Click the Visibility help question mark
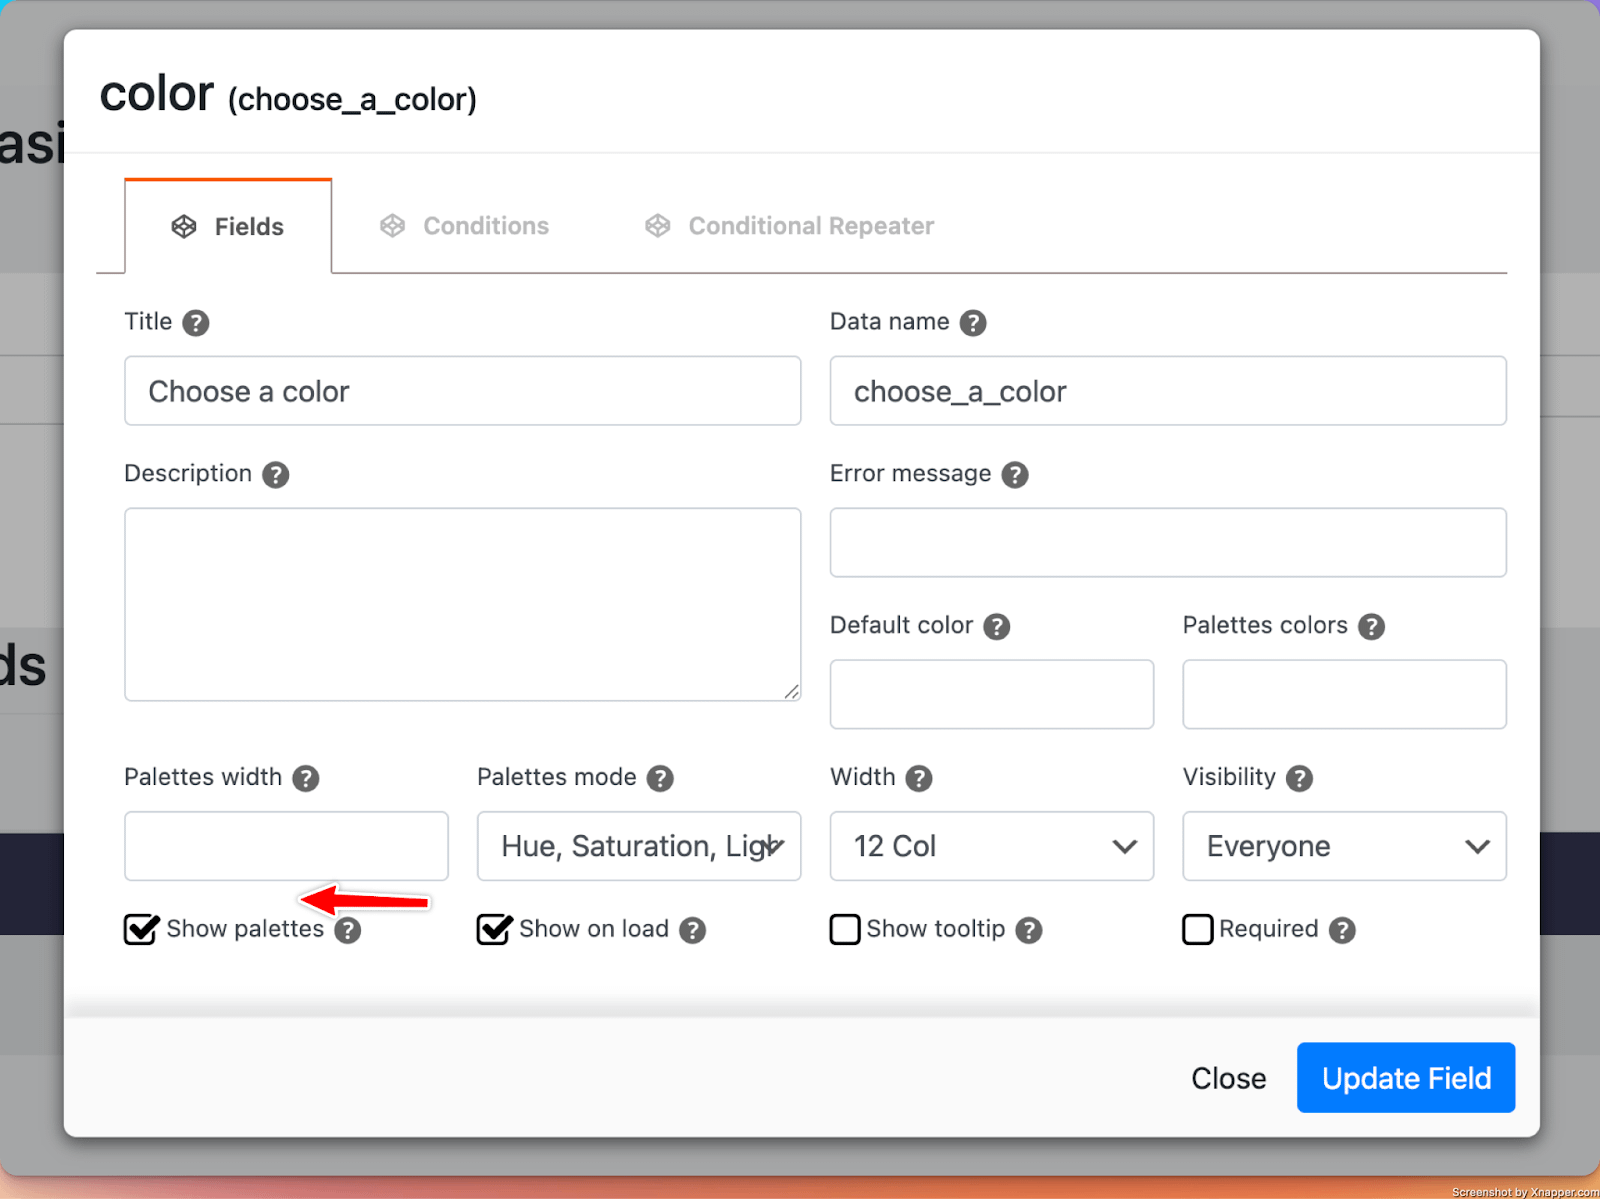The image size is (1600, 1199). click(x=1299, y=779)
